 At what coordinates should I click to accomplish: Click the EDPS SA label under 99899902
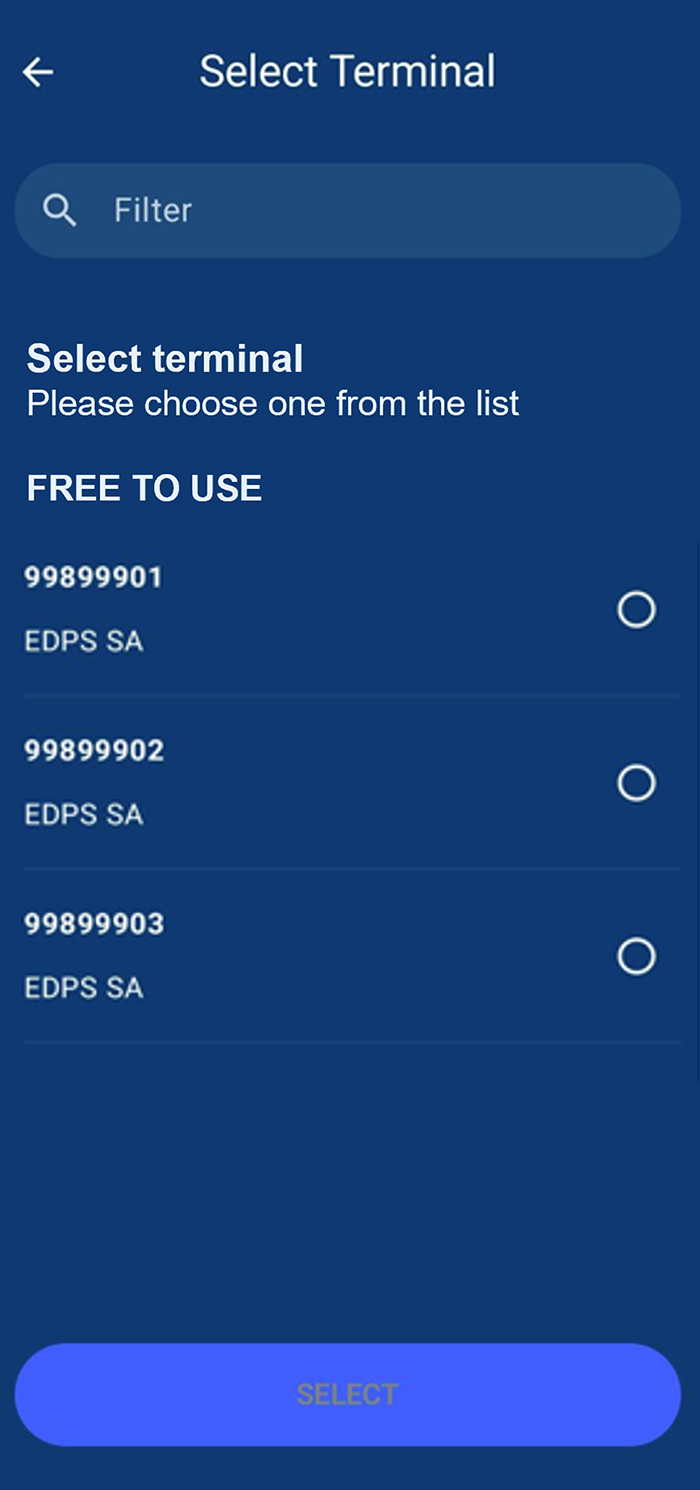84,814
